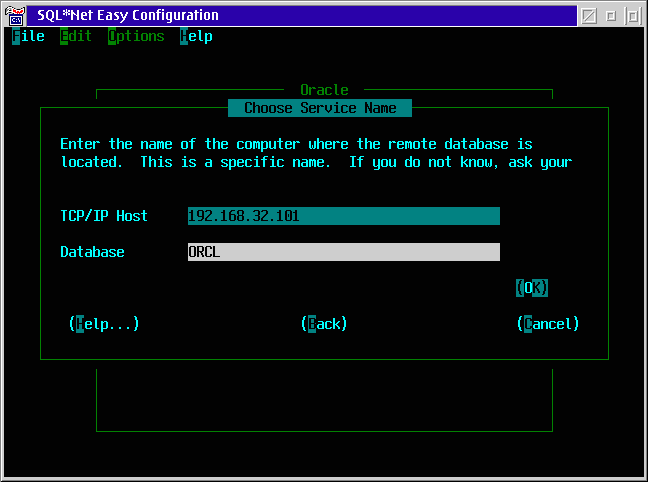Screen dimensions: 648x482
Task: Click the 'Database' label
Action: [x=92, y=252]
